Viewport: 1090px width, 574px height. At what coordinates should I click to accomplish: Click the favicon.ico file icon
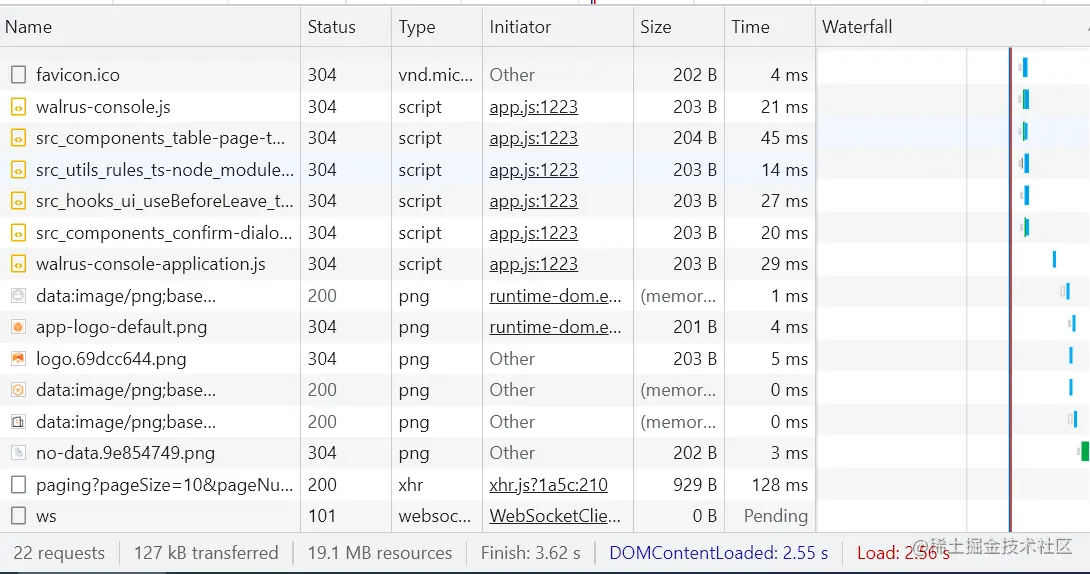click(x=19, y=74)
